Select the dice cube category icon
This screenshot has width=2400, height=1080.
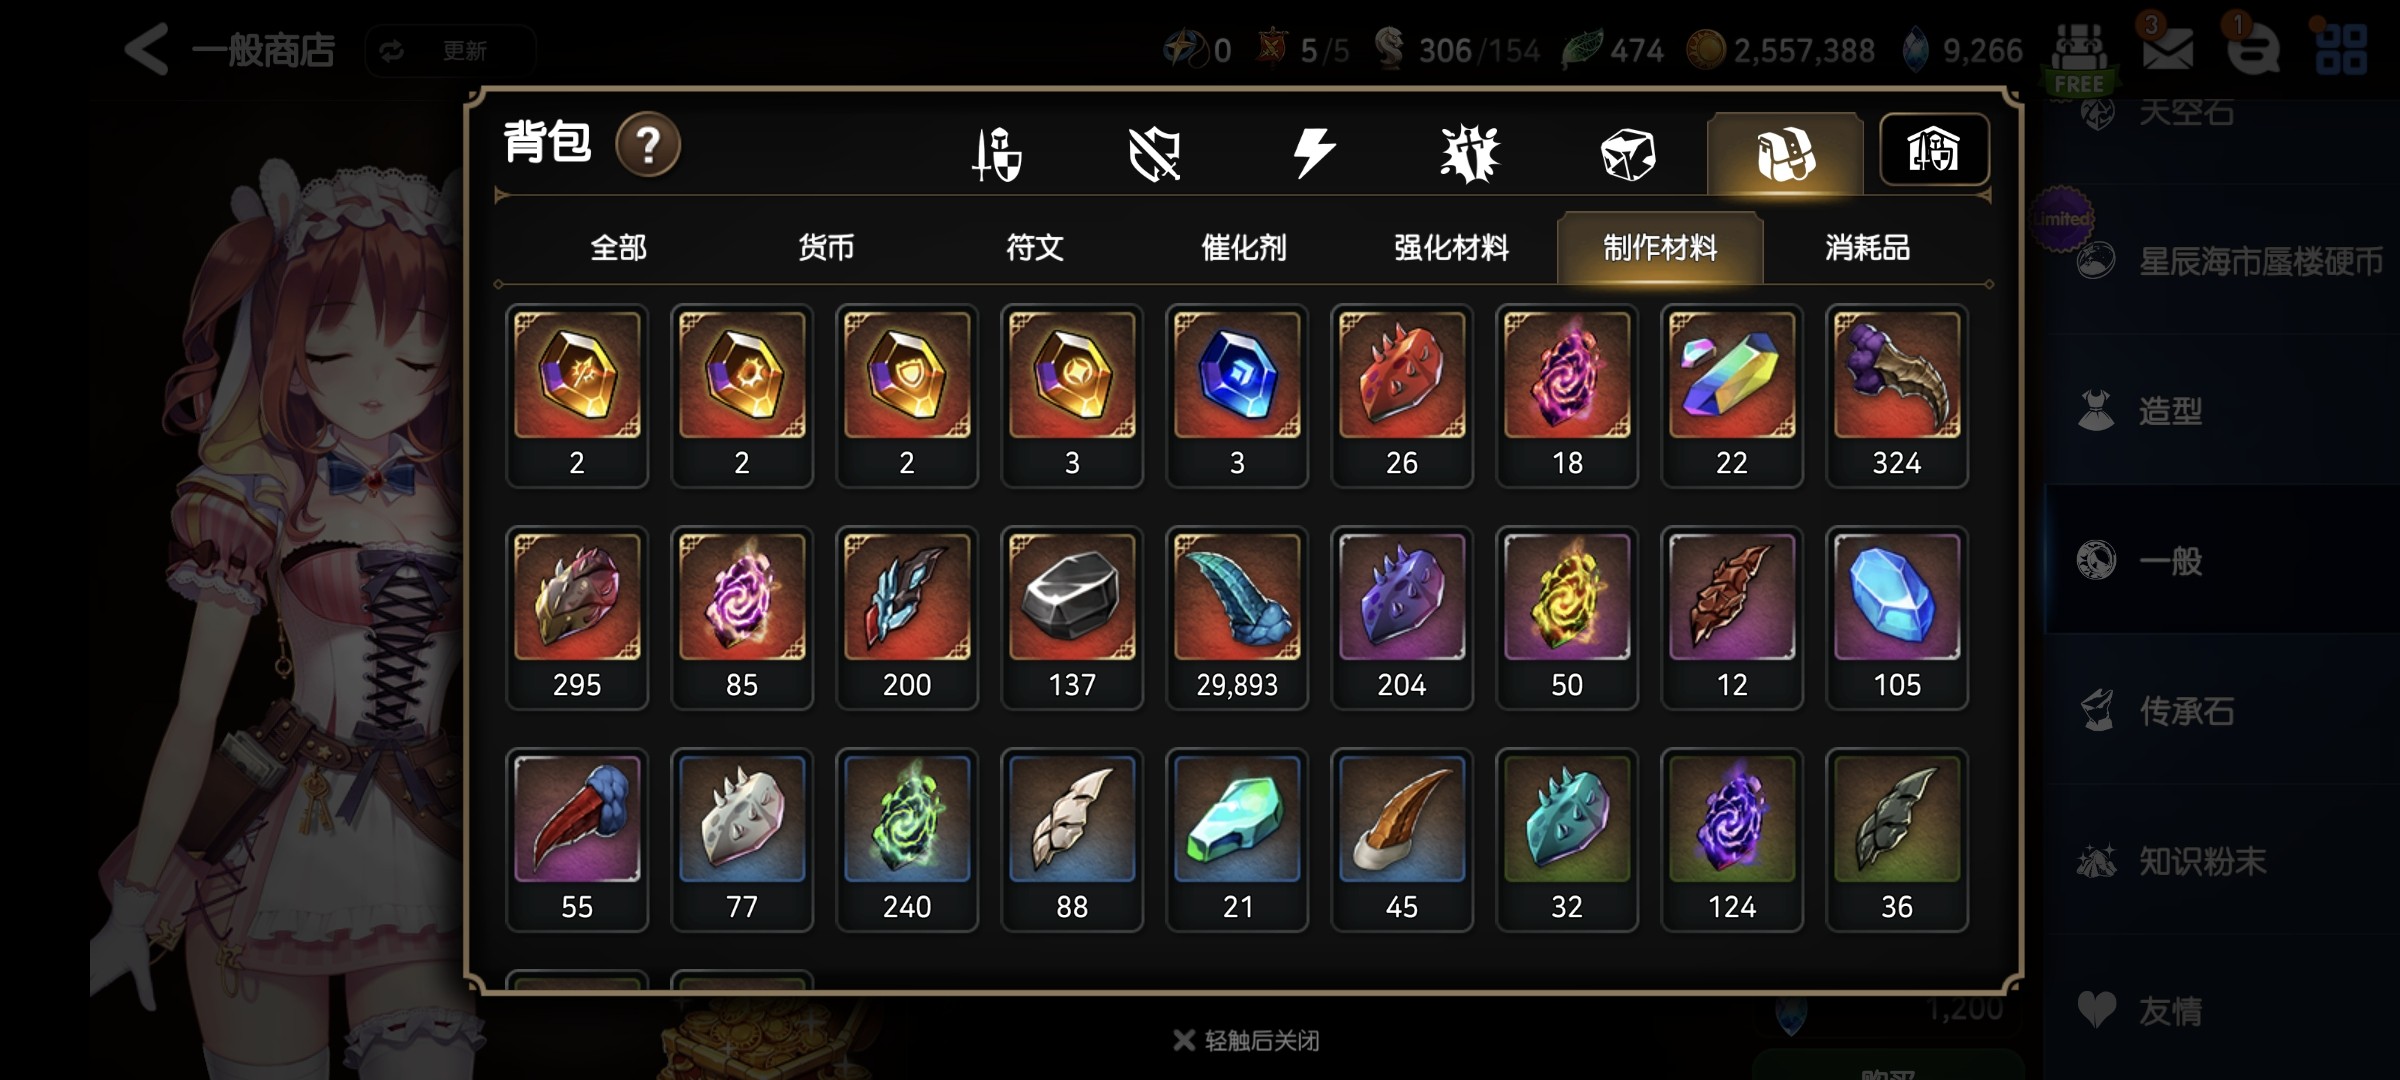point(1628,154)
